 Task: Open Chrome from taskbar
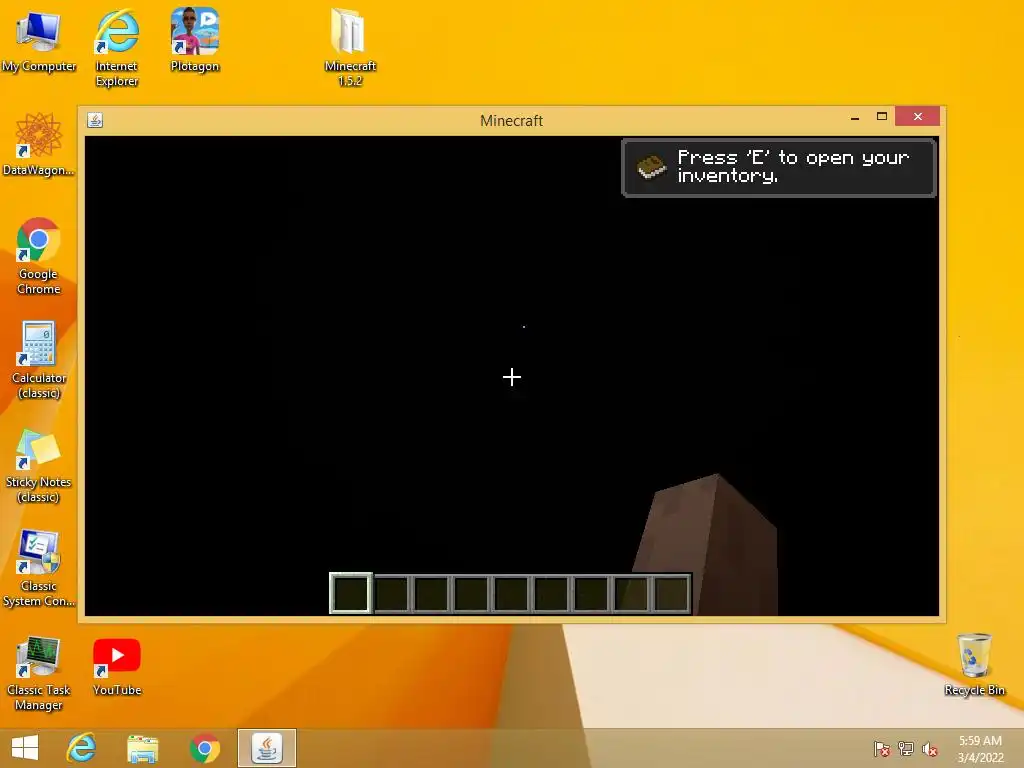[204, 748]
